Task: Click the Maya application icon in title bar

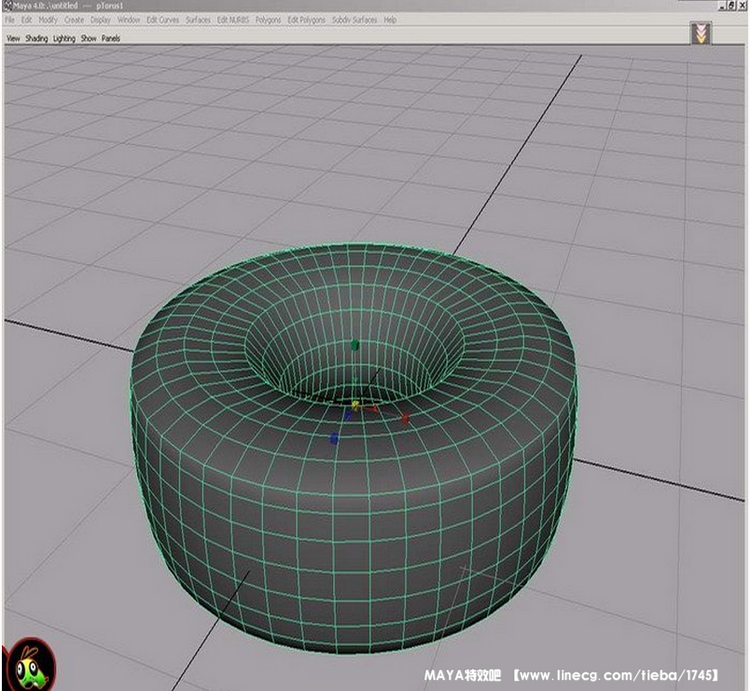Action: tap(7, 6)
